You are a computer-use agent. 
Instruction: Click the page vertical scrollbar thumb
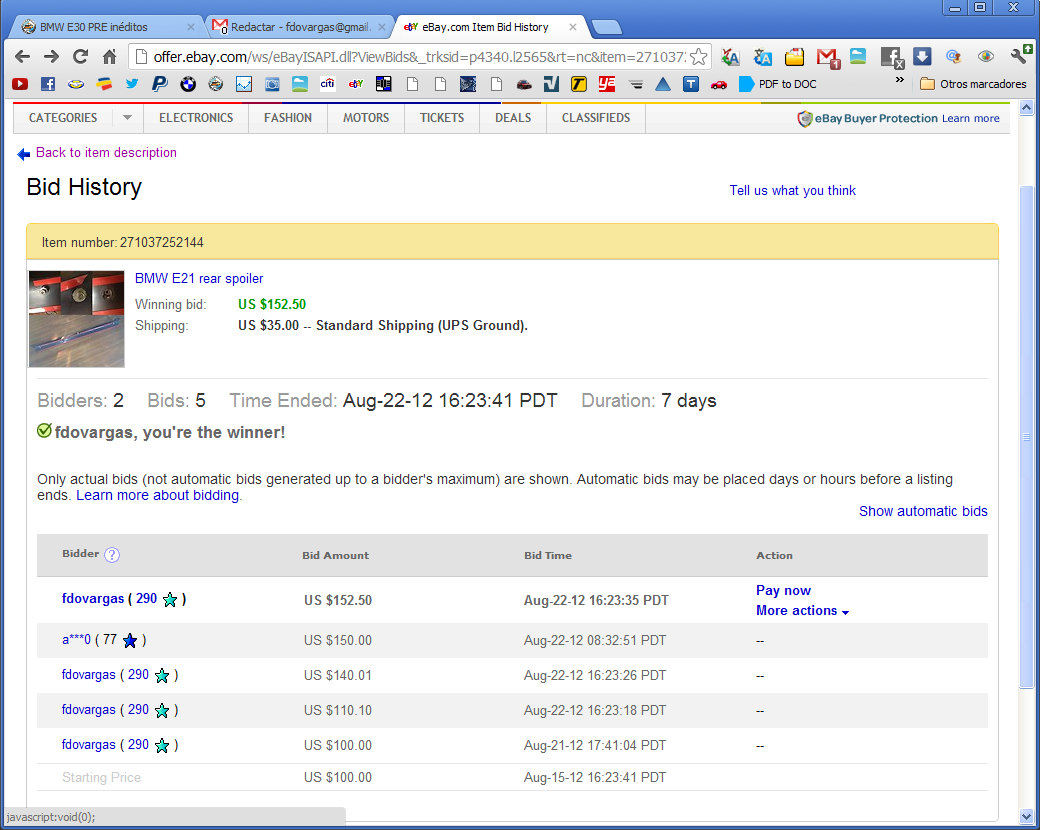point(1026,438)
